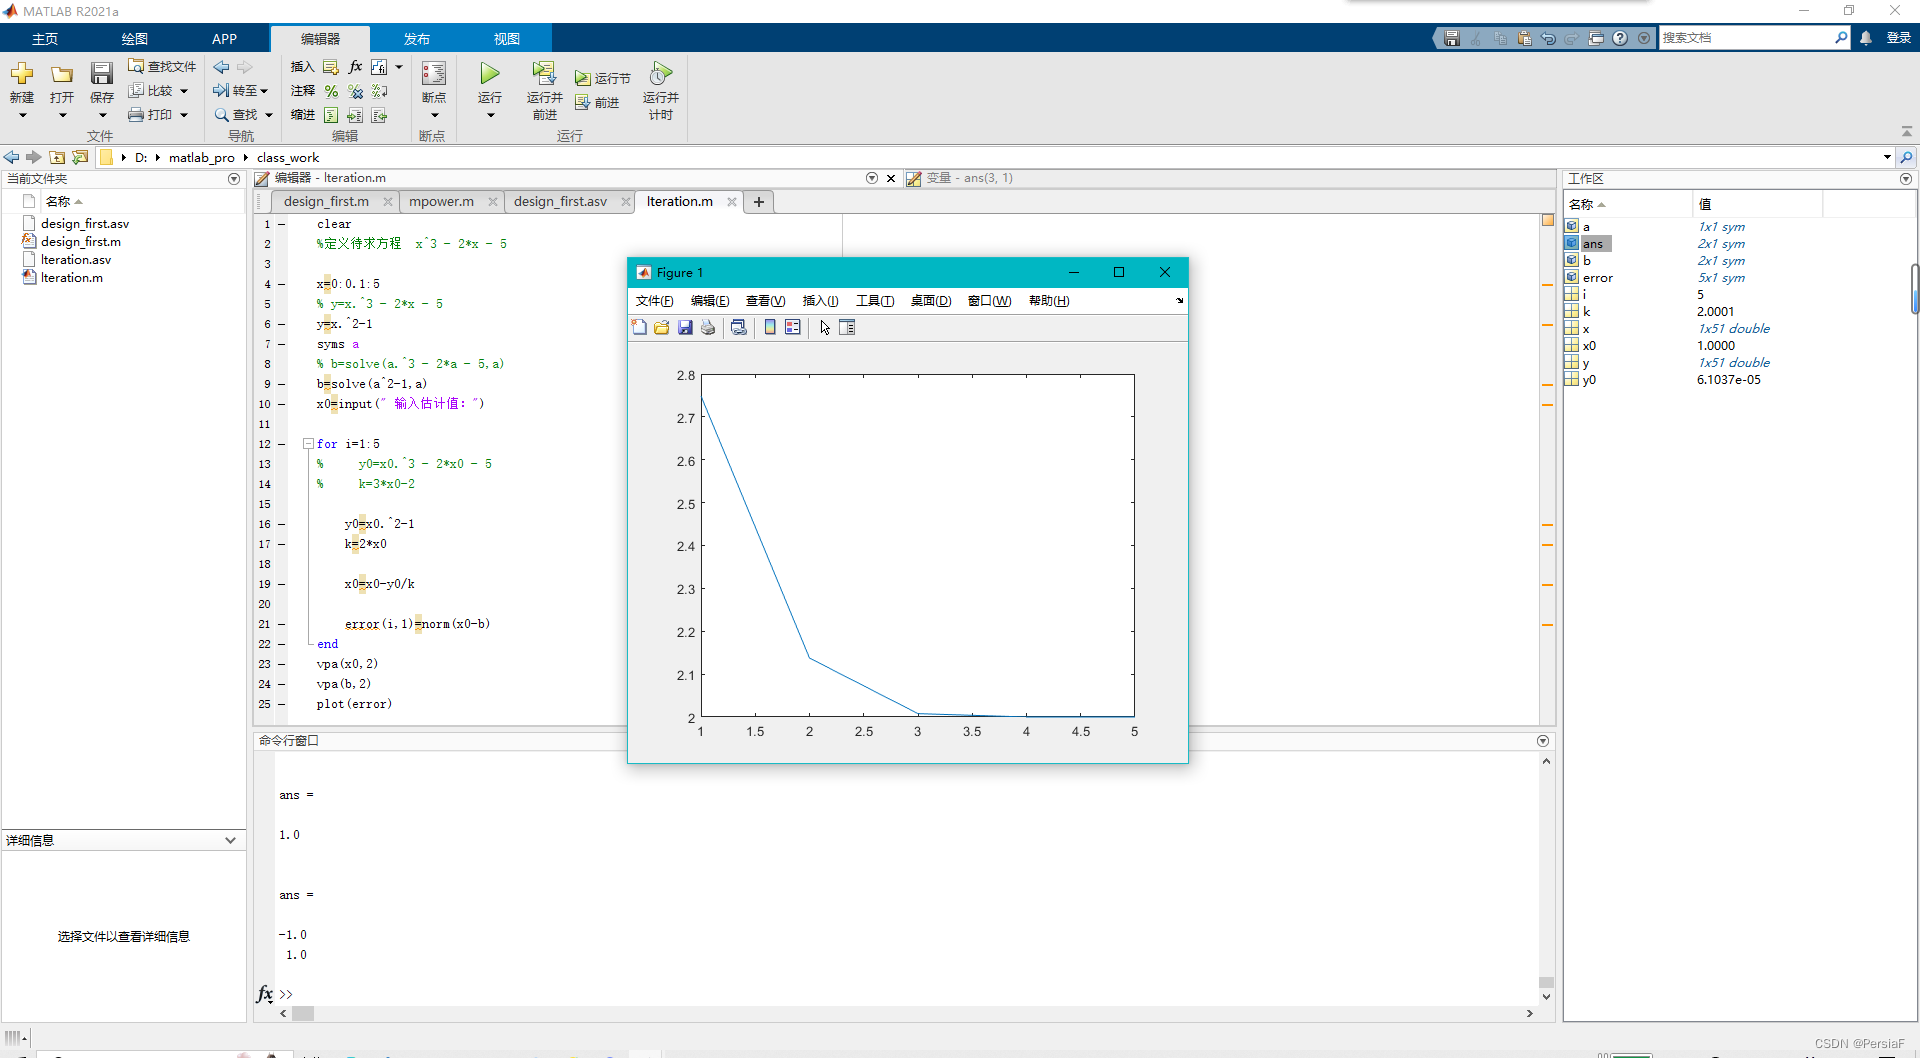Click the Run and Advance (运行并前进) icon
Image resolution: width=1920 pixels, height=1058 pixels.
(x=544, y=73)
